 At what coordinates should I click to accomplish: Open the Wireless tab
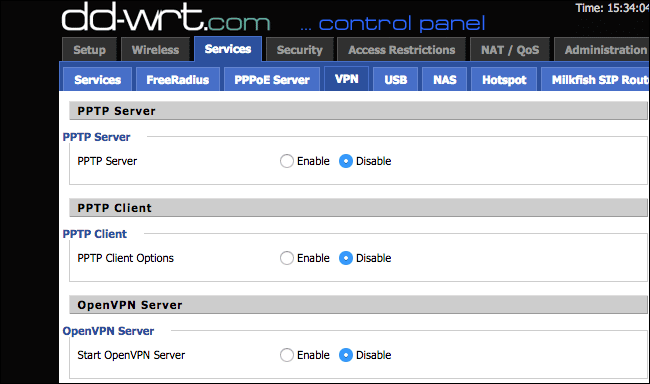155,50
